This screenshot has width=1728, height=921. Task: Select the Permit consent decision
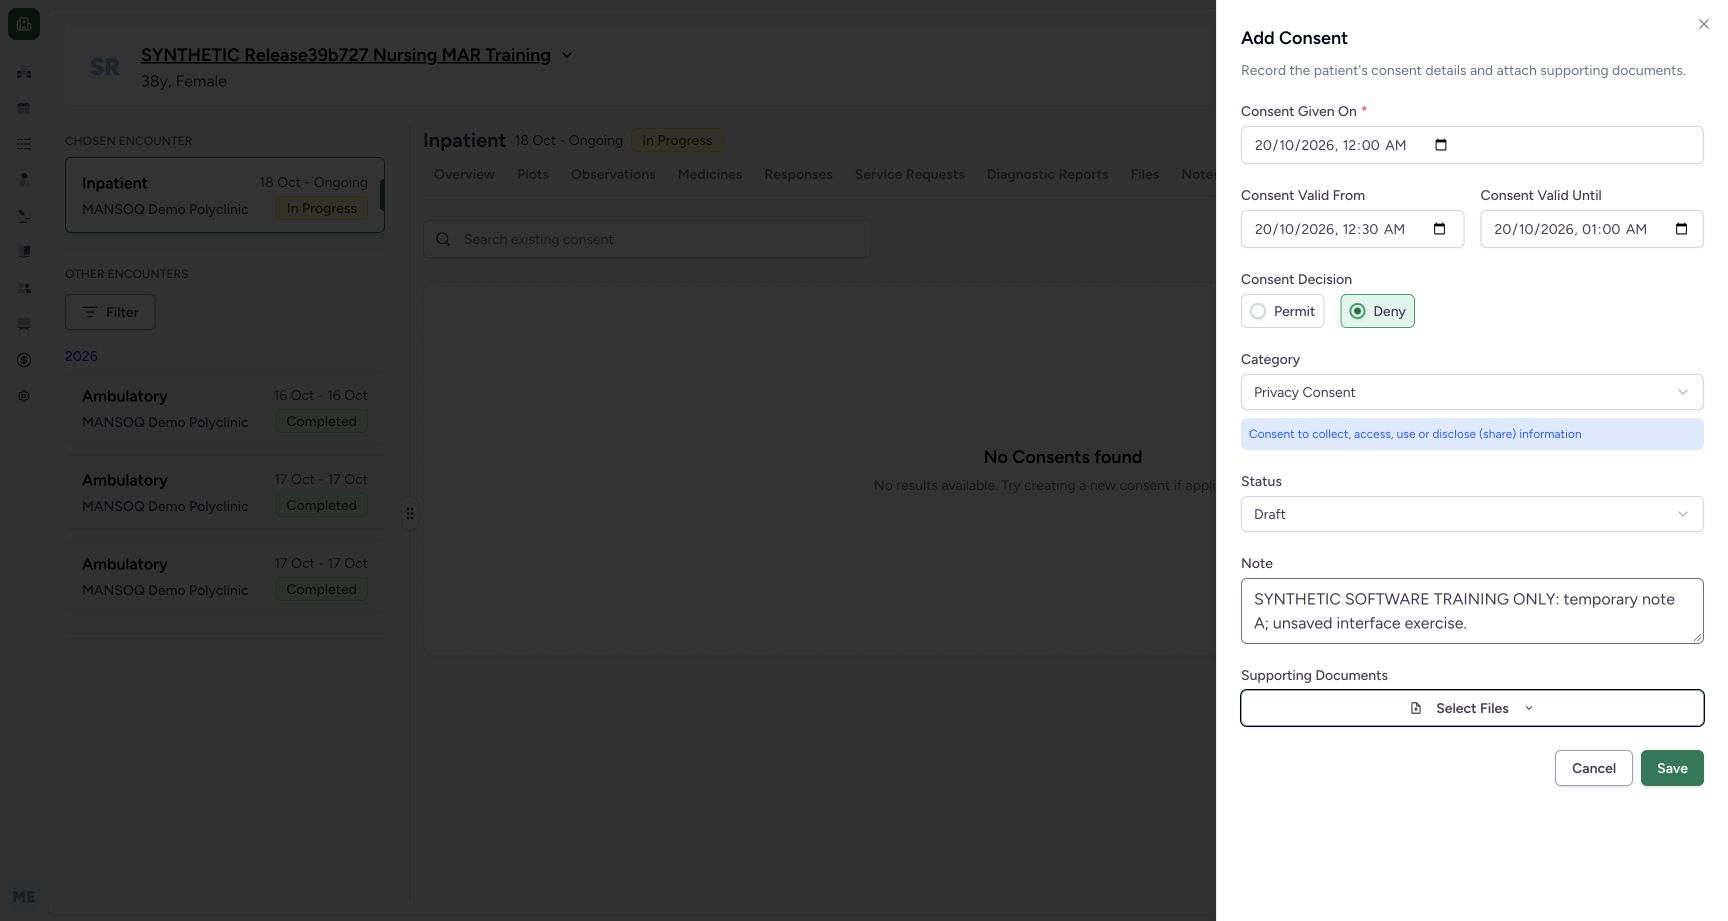[1283, 311]
